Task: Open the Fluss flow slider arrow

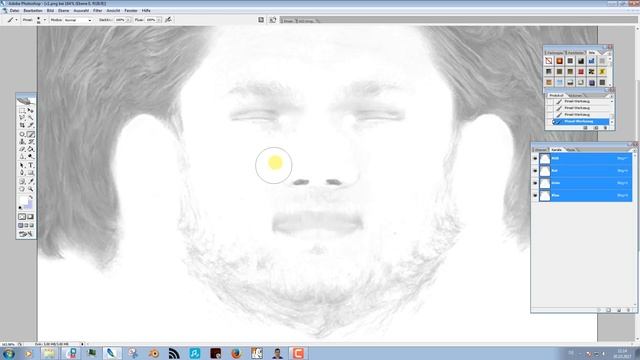Action: [159, 20]
